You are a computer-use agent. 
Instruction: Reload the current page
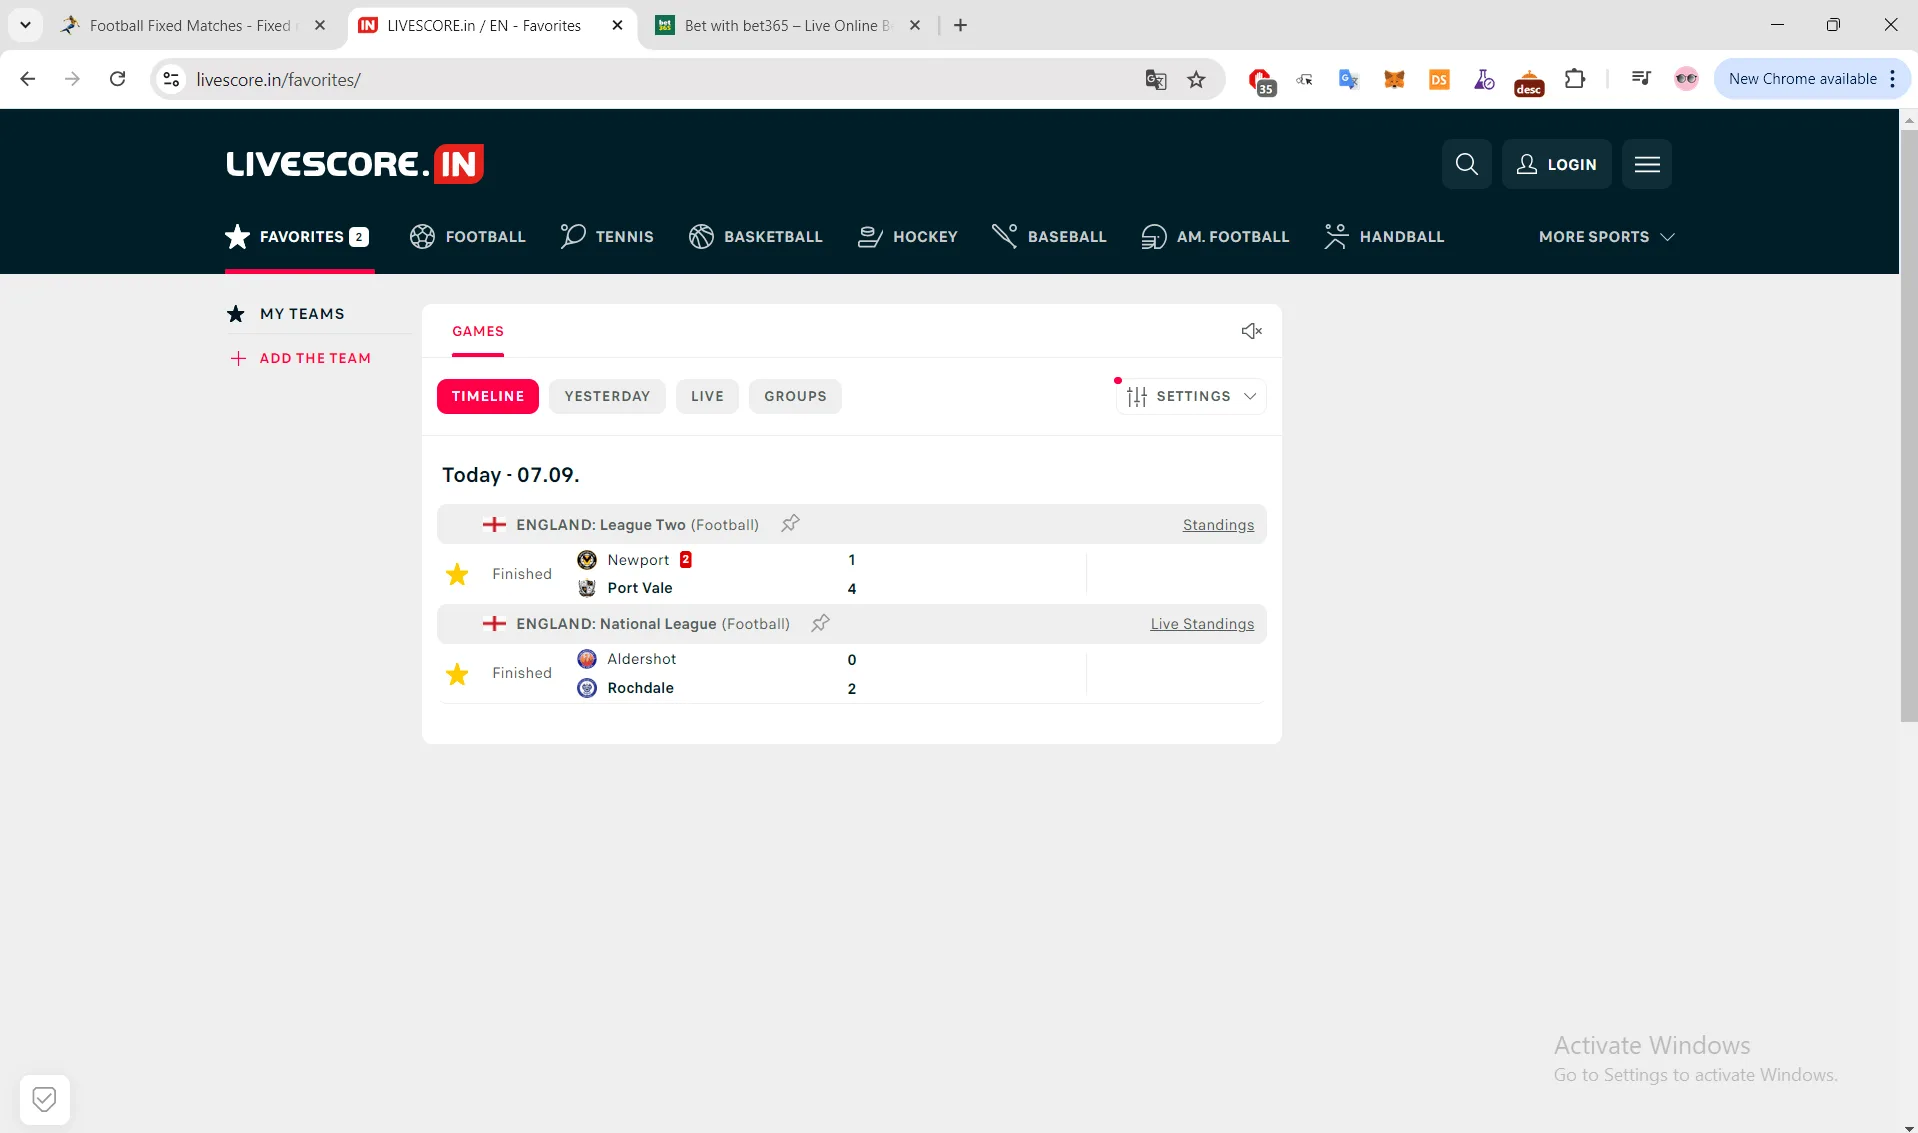(117, 79)
